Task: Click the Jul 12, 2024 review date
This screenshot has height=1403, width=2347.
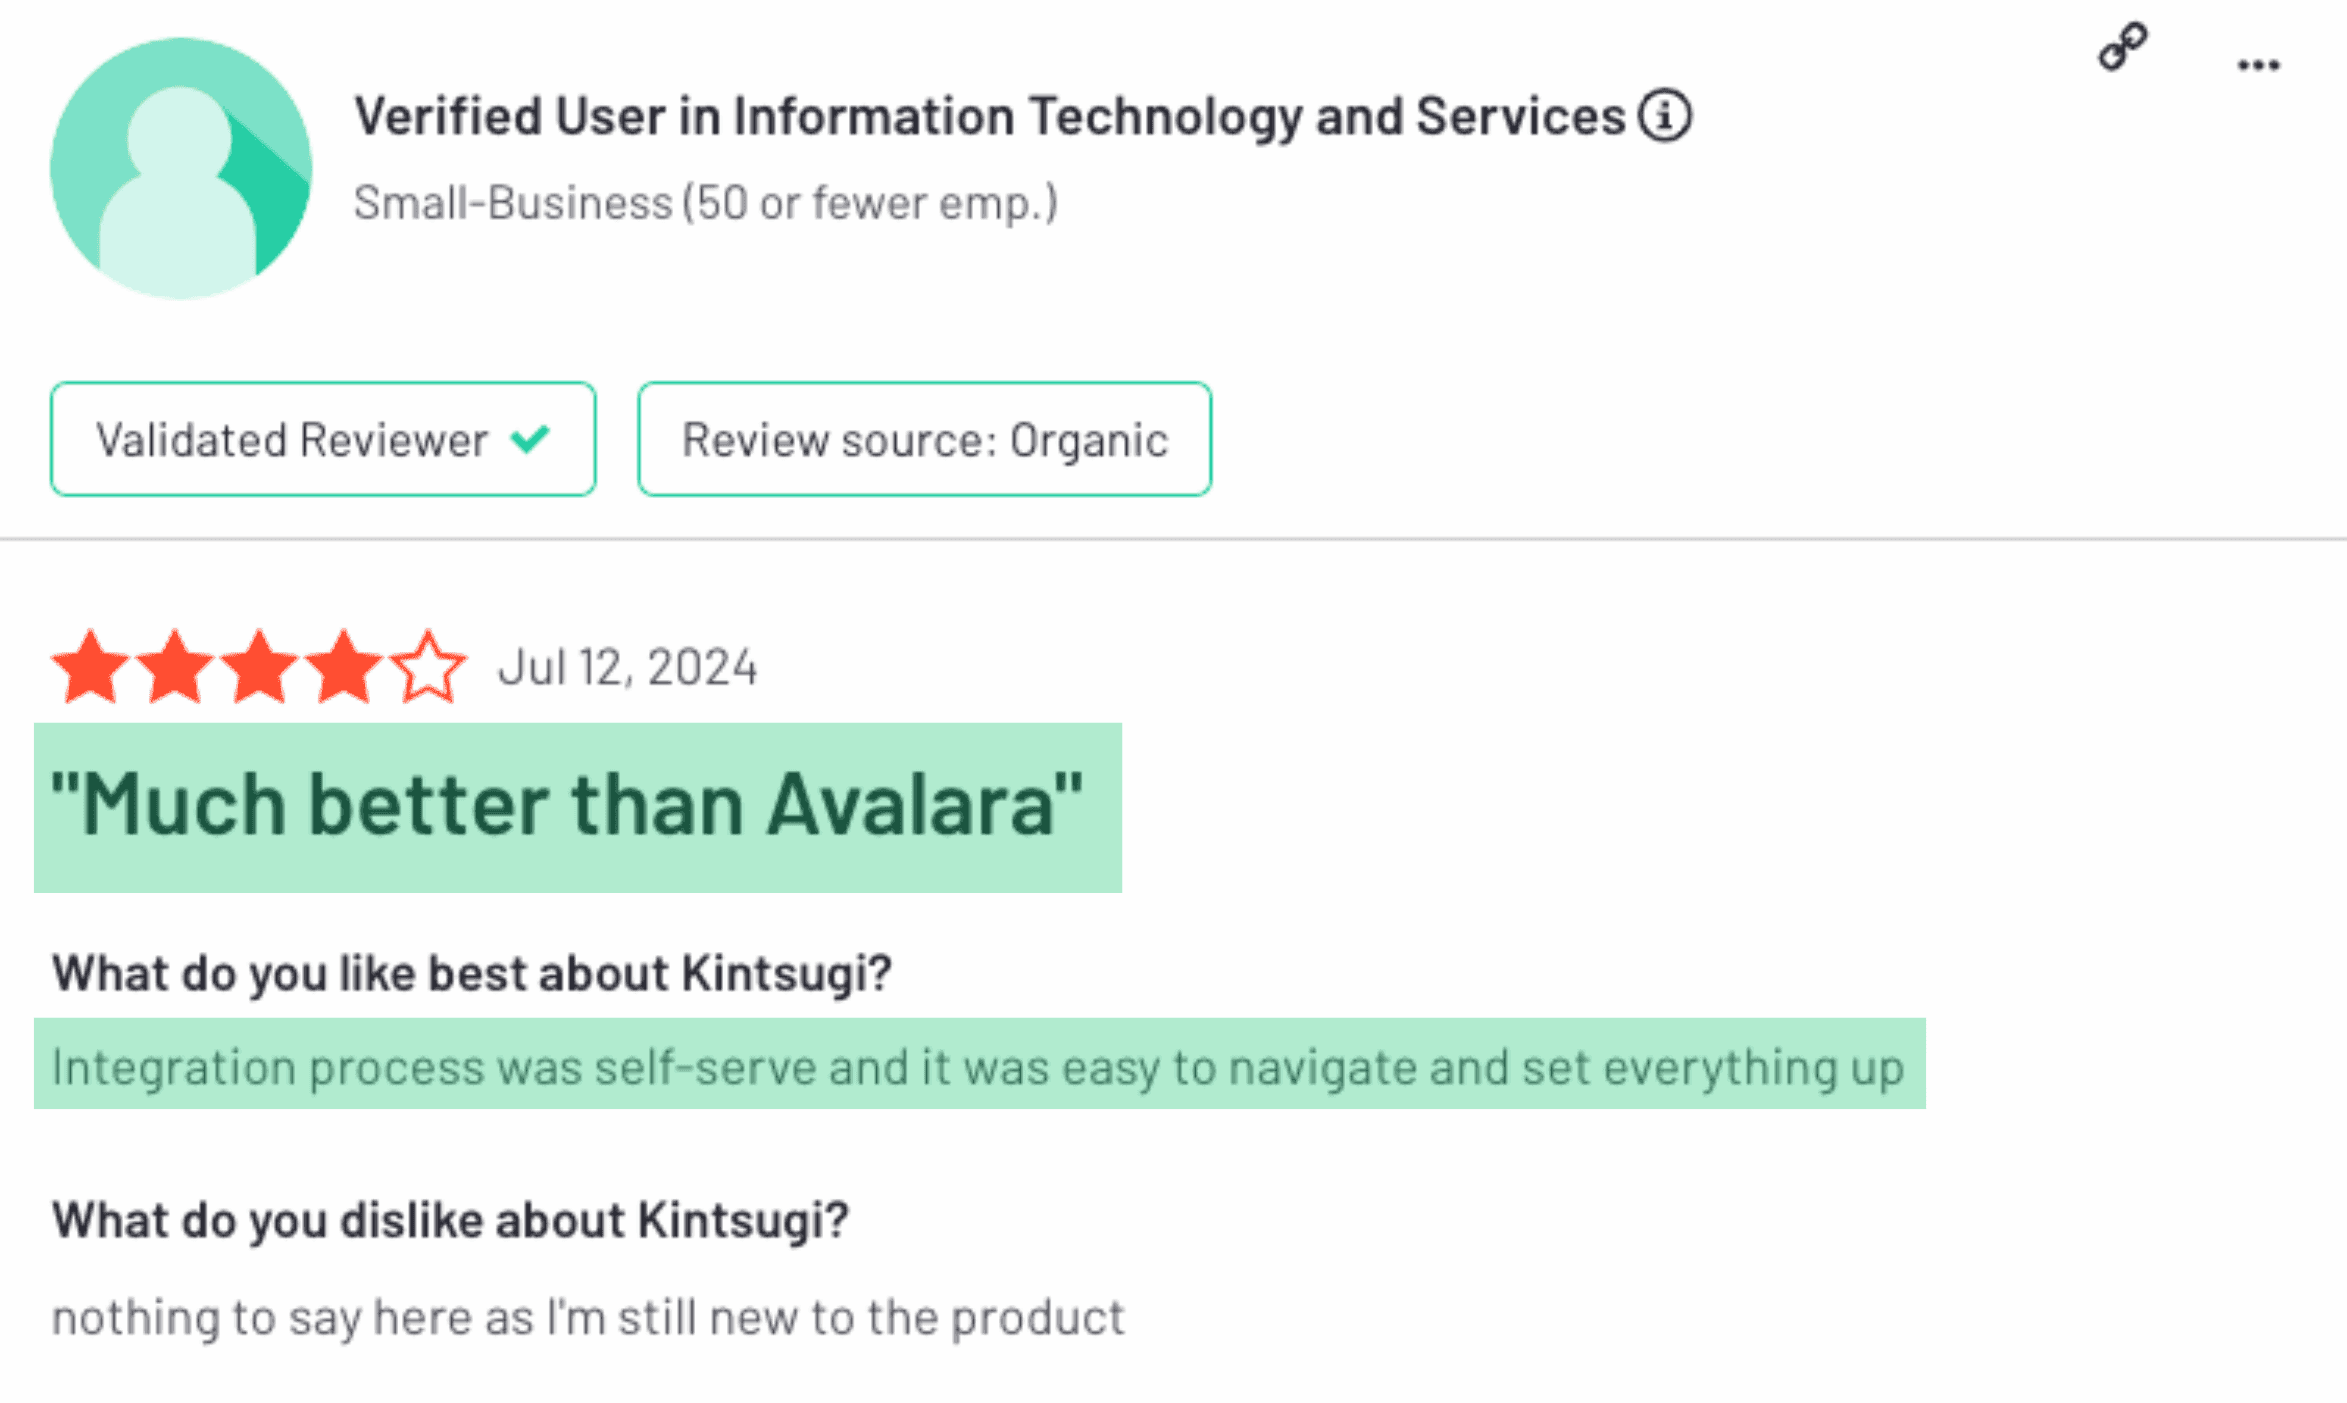Action: click(x=628, y=667)
